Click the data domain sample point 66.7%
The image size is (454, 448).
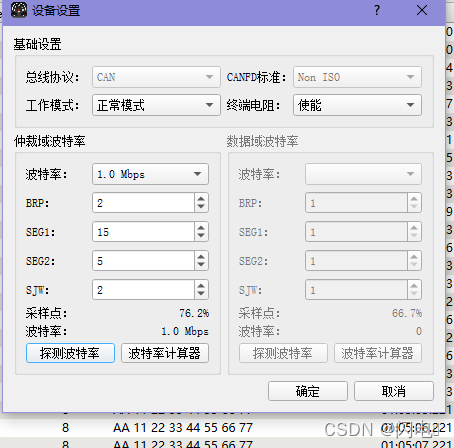(407, 313)
